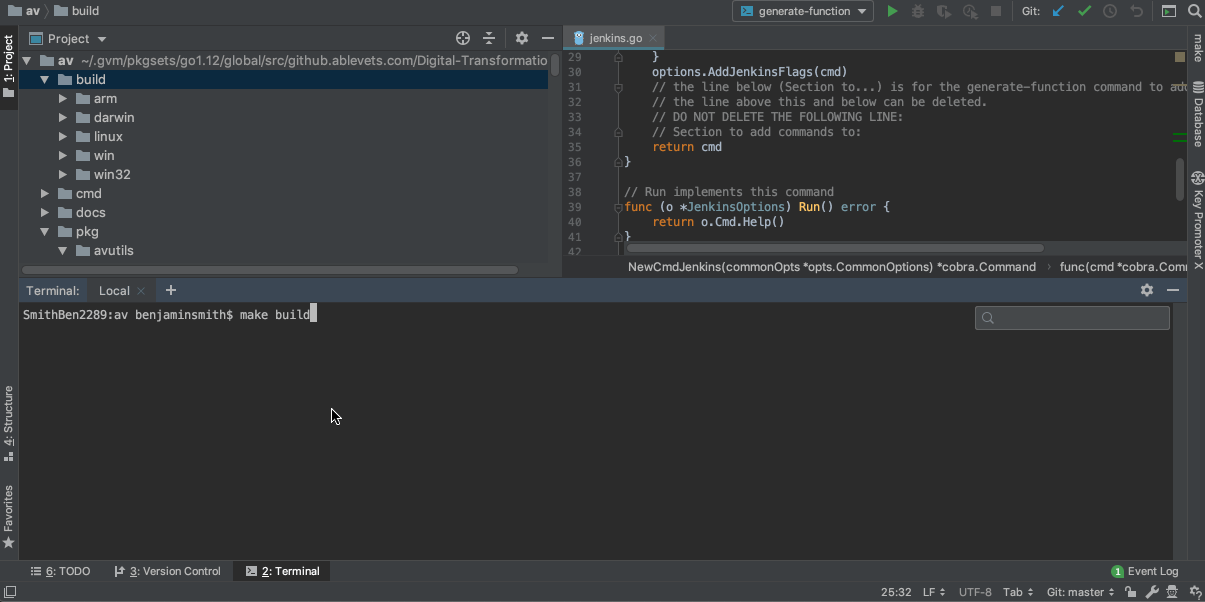Expand the docs folder
Viewport: 1205px width, 602px height.
[45, 212]
